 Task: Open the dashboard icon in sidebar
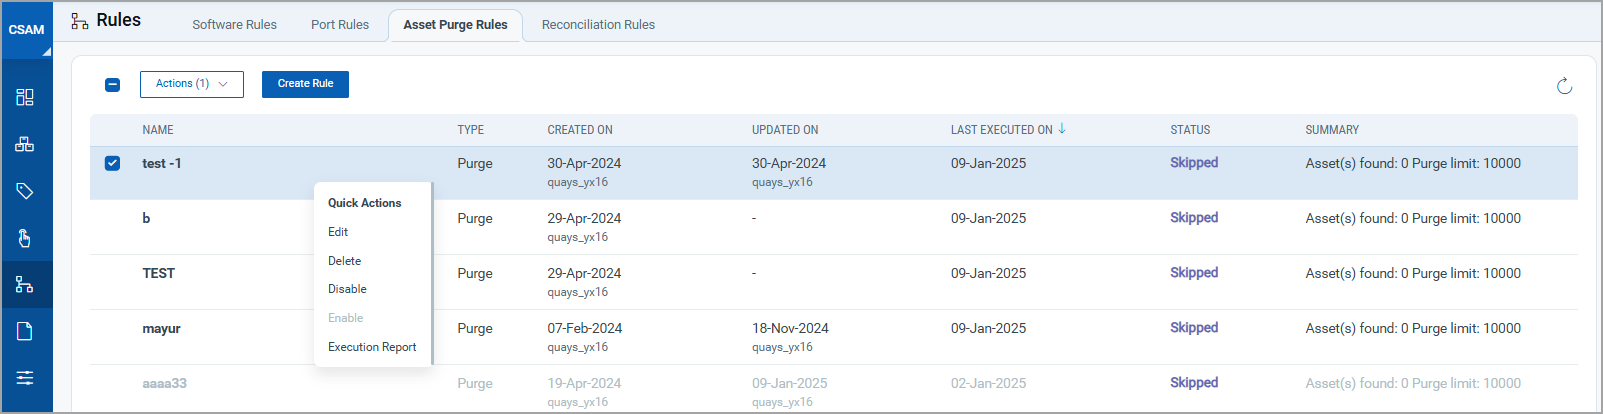25,97
